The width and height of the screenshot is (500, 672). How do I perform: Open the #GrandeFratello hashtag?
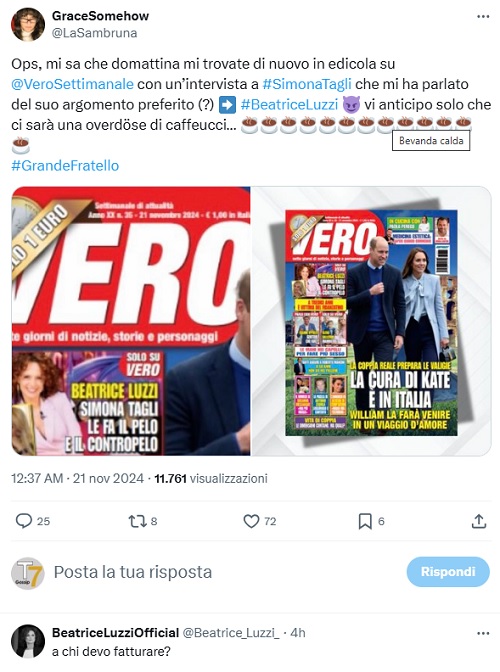coord(65,165)
